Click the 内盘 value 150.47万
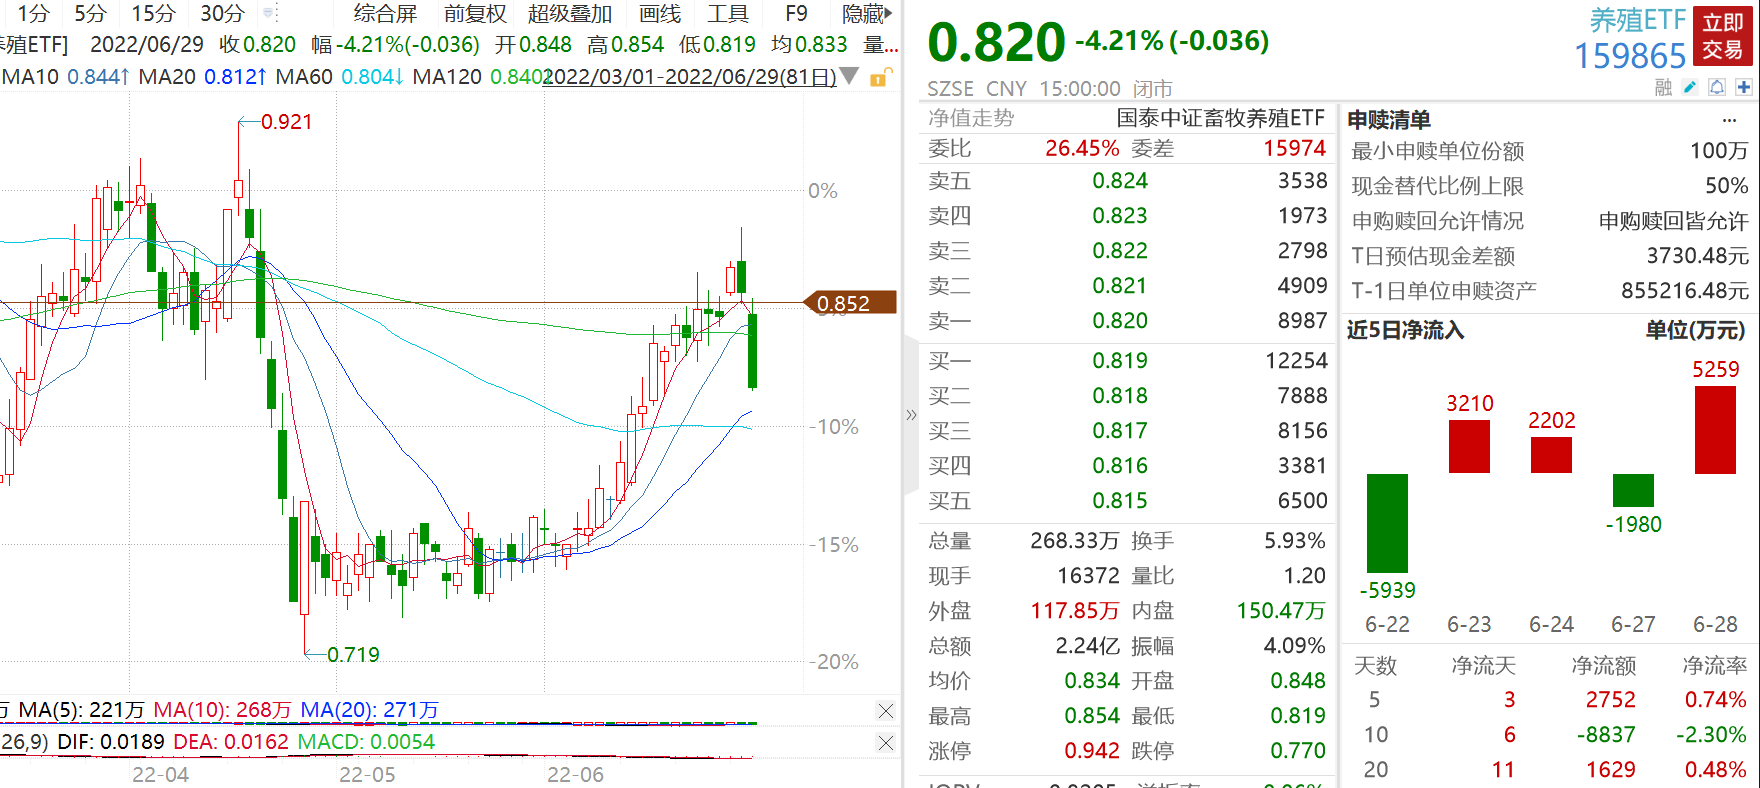Image resolution: width=1760 pixels, height=788 pixels. point(1281,611)
